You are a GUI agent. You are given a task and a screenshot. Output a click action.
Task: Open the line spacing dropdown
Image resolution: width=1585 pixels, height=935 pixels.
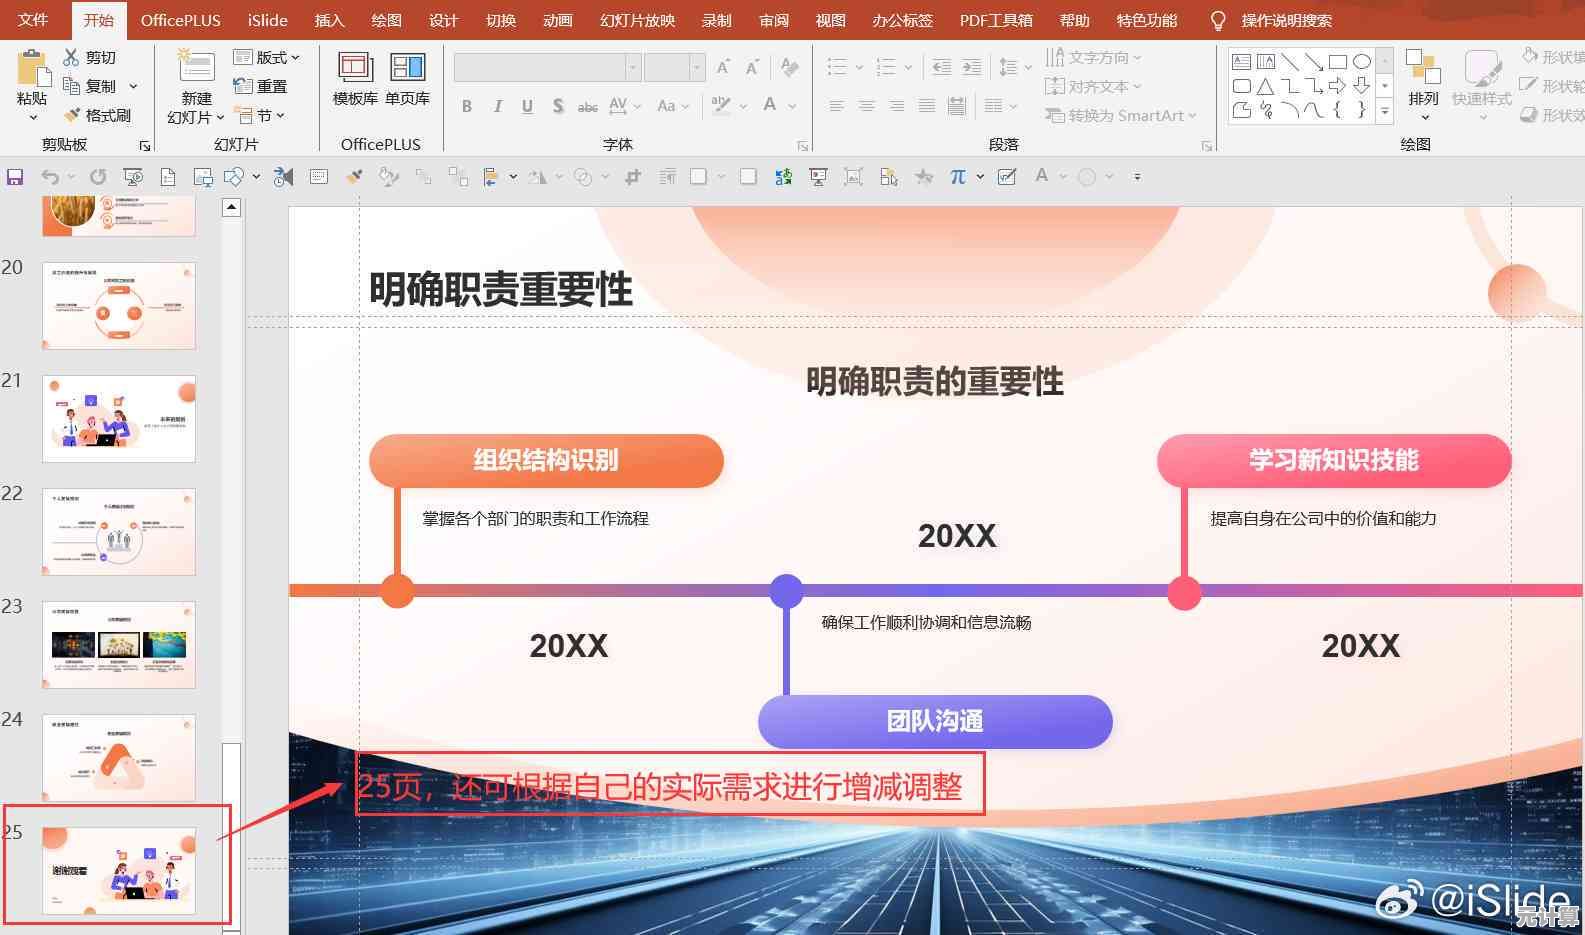coord(1015,67)
